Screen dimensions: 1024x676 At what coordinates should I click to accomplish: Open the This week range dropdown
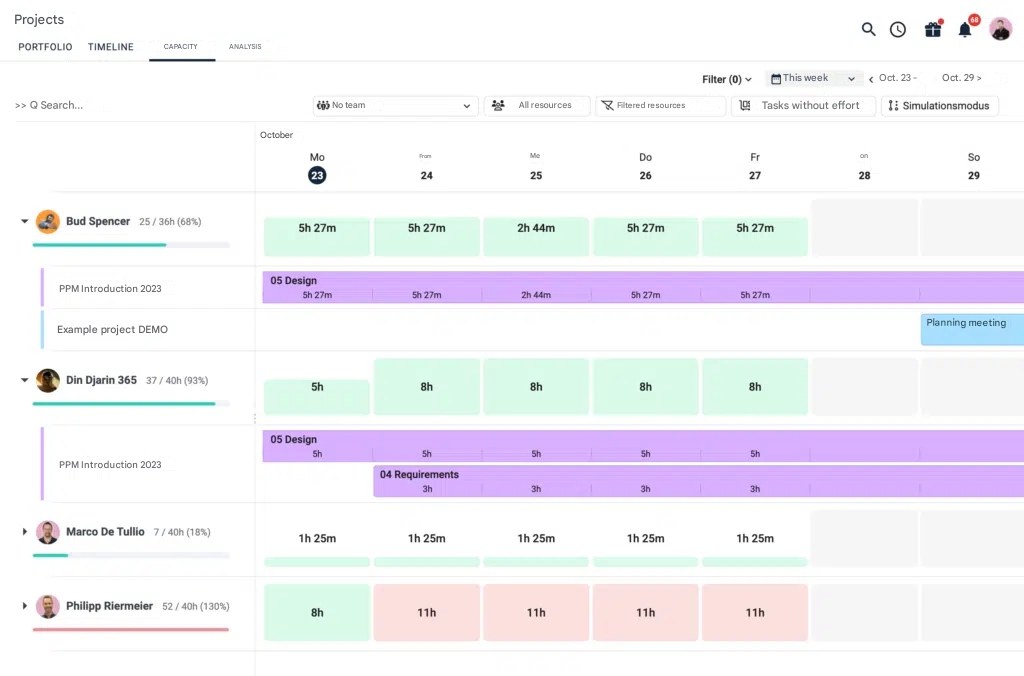(814, 79)
